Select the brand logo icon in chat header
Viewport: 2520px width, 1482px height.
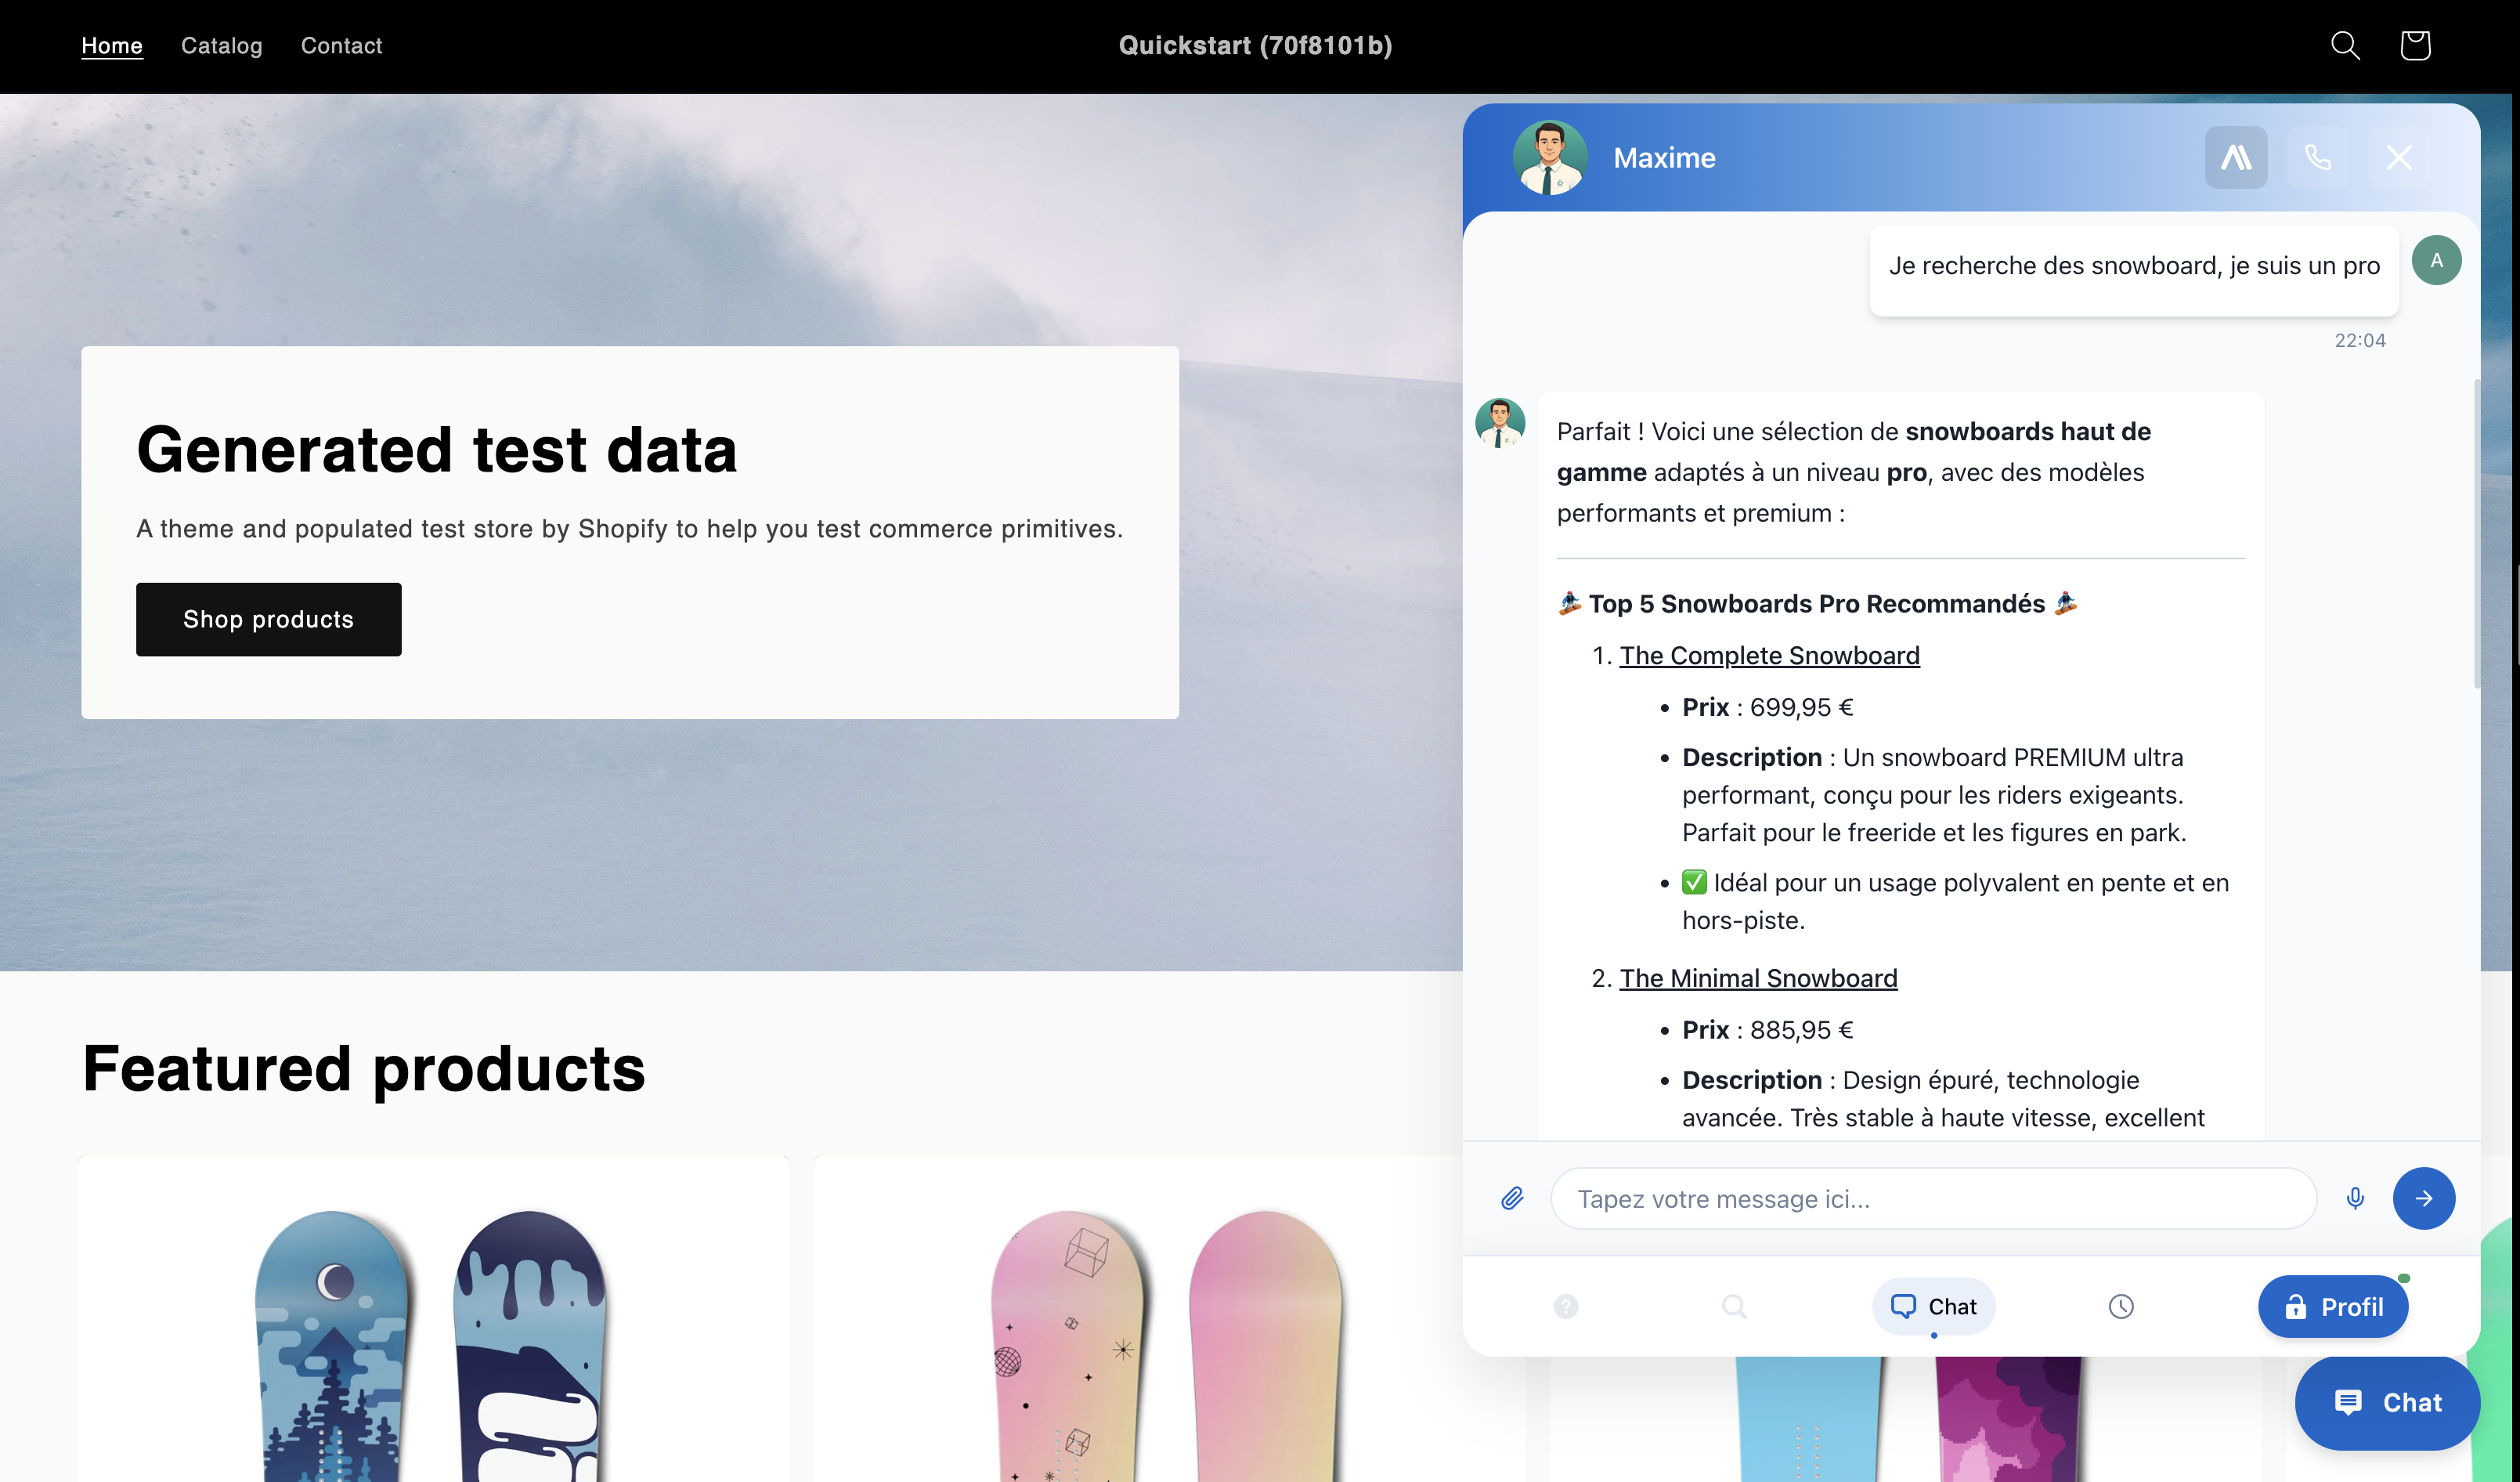pyautogui.click(x=2237, y=157)
